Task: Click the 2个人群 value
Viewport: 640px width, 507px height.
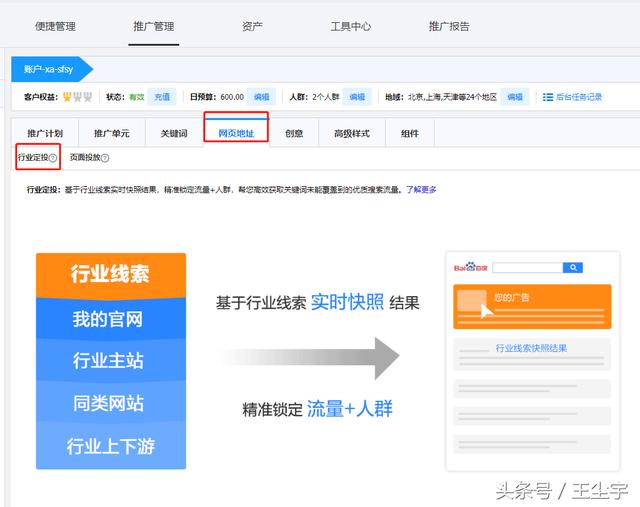Action: pyautogui.click(x=326, y=97)
